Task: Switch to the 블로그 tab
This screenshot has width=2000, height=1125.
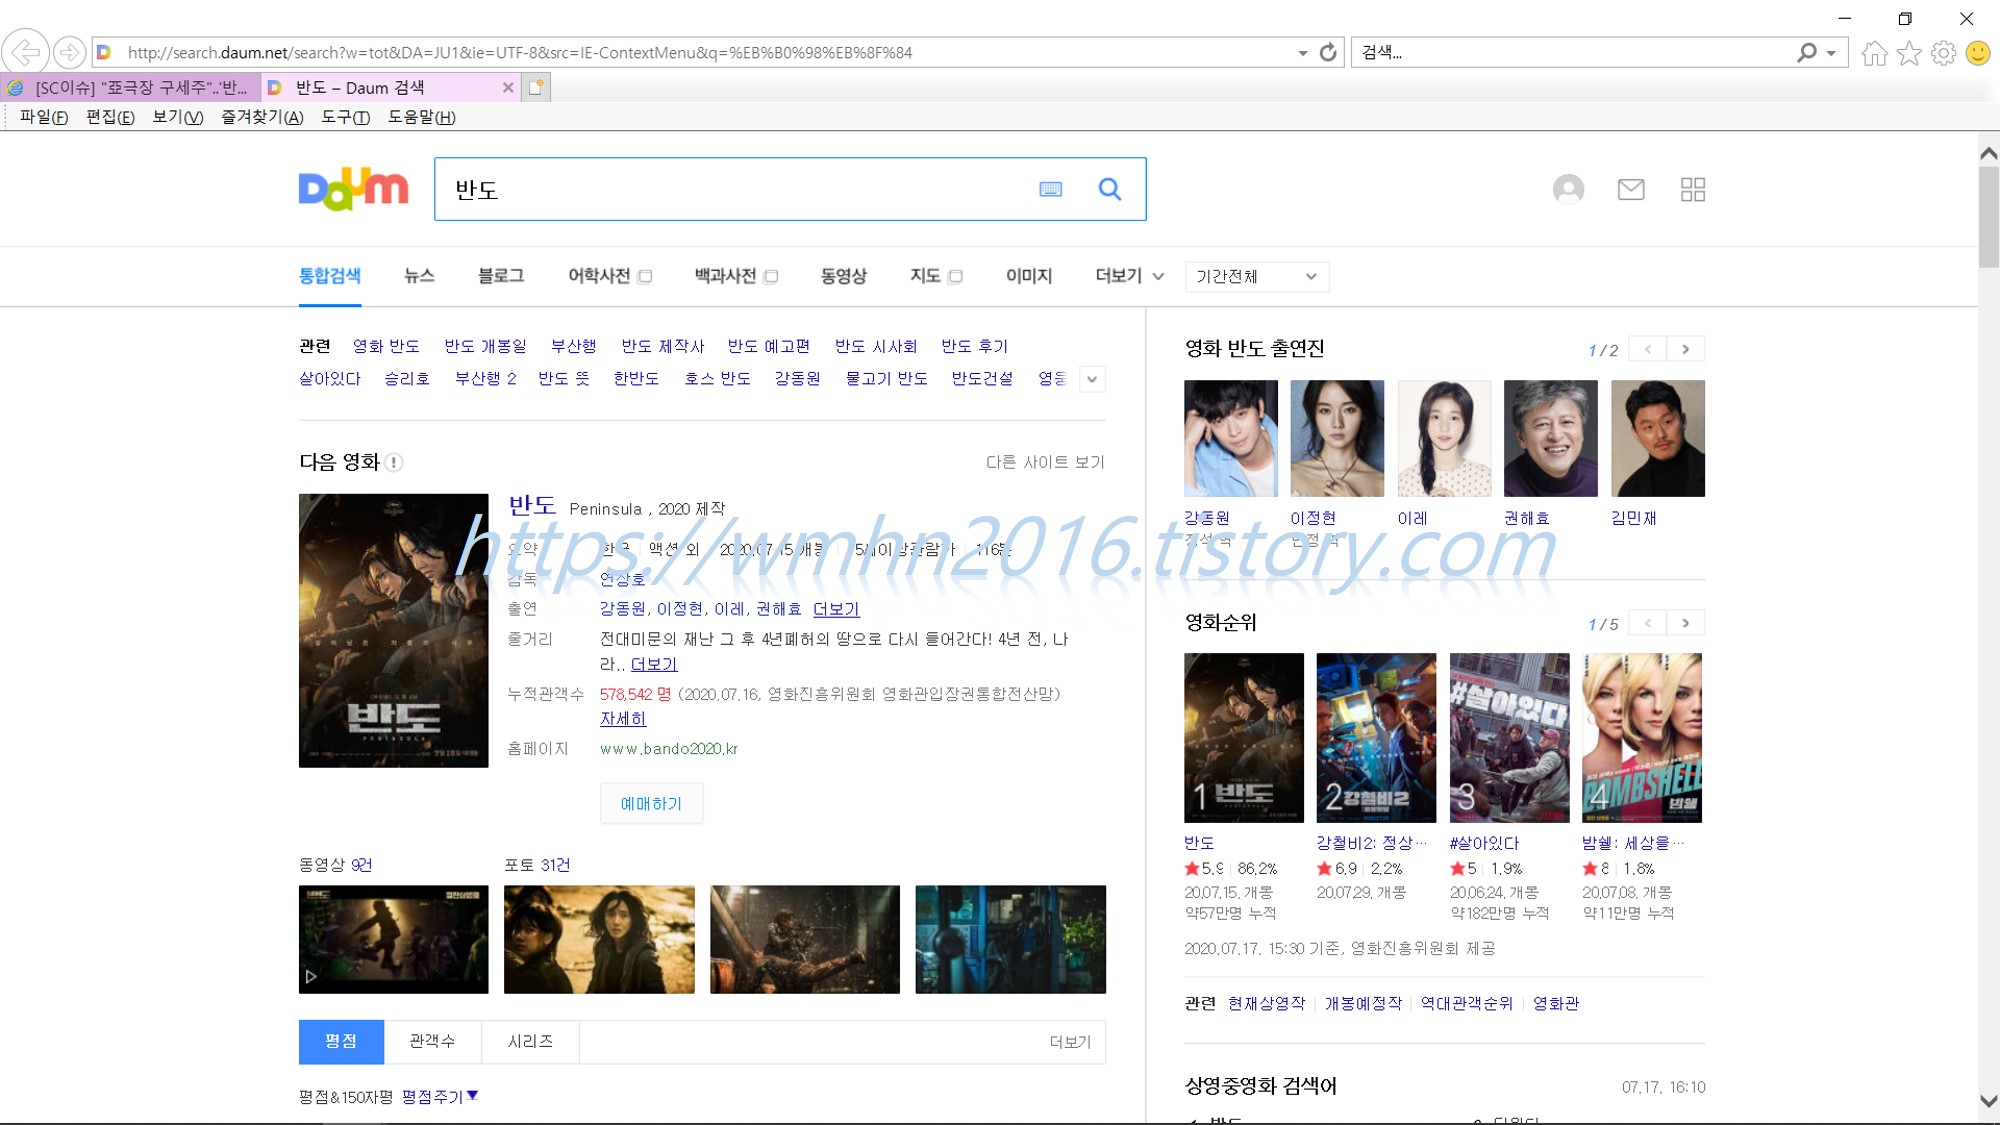Action: (x=501, y=276)
